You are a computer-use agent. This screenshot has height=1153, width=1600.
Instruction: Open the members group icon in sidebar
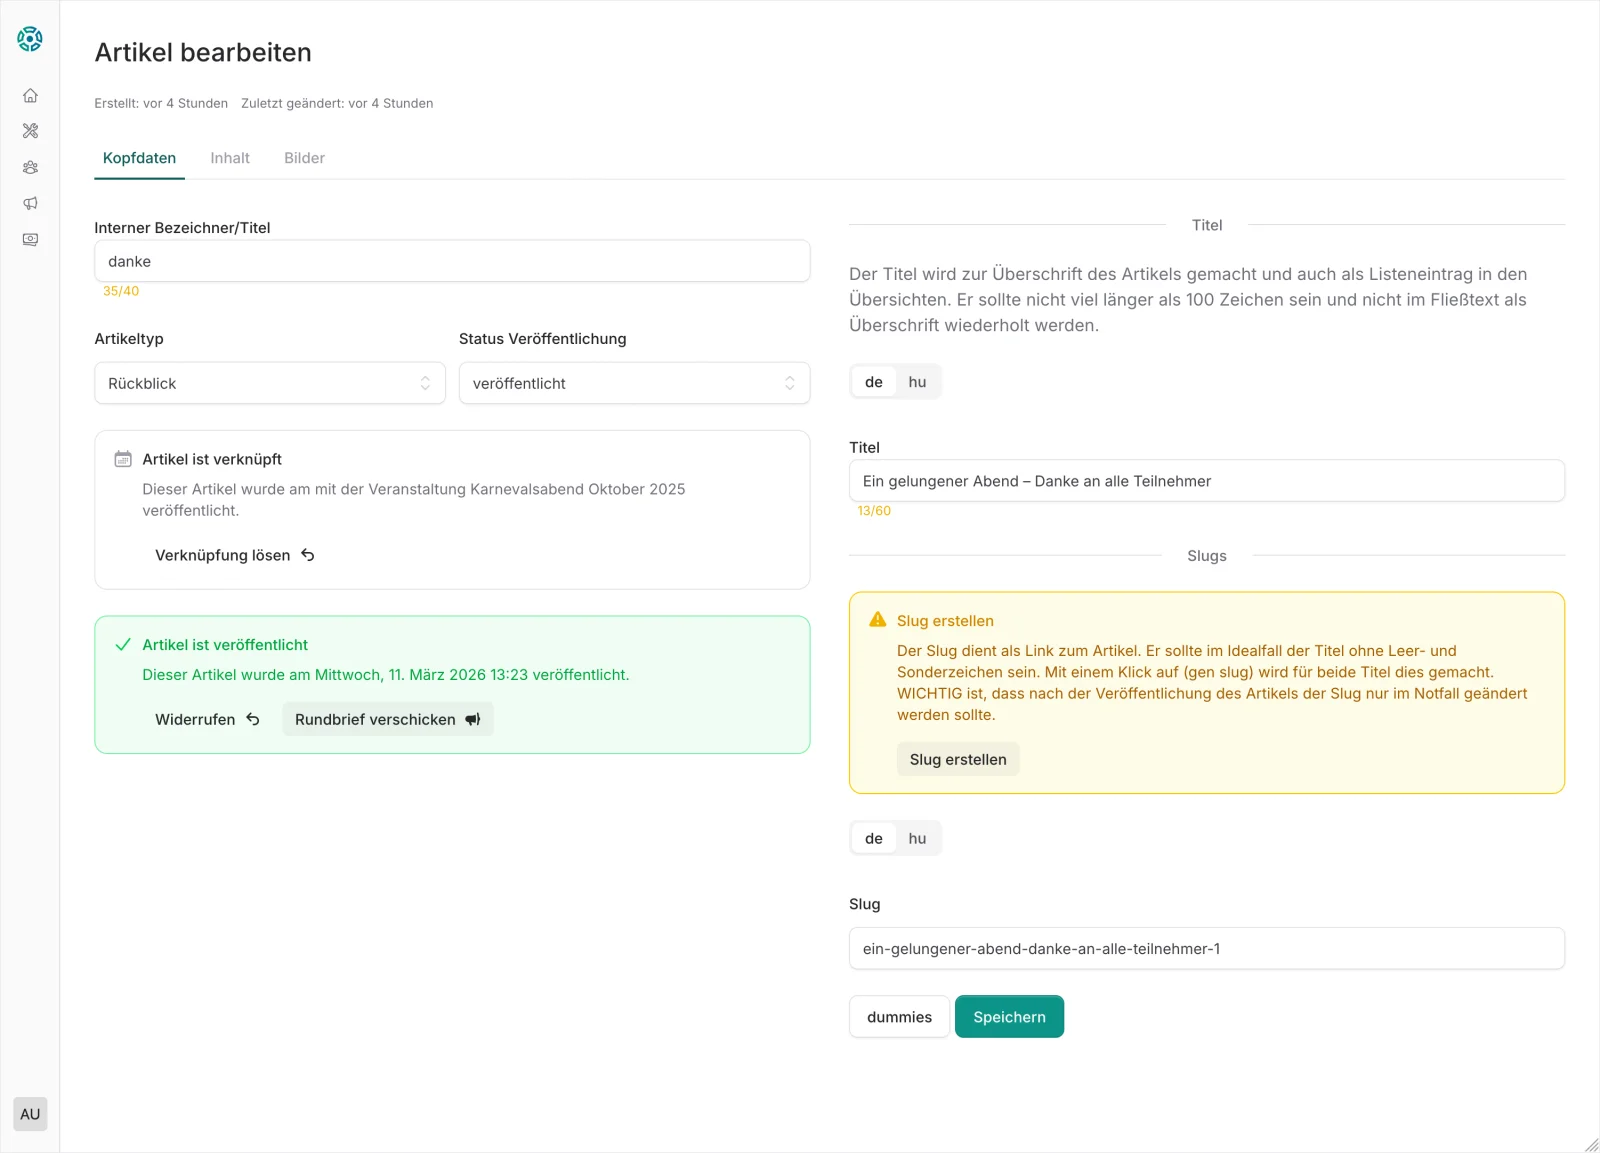coord(30,168)
